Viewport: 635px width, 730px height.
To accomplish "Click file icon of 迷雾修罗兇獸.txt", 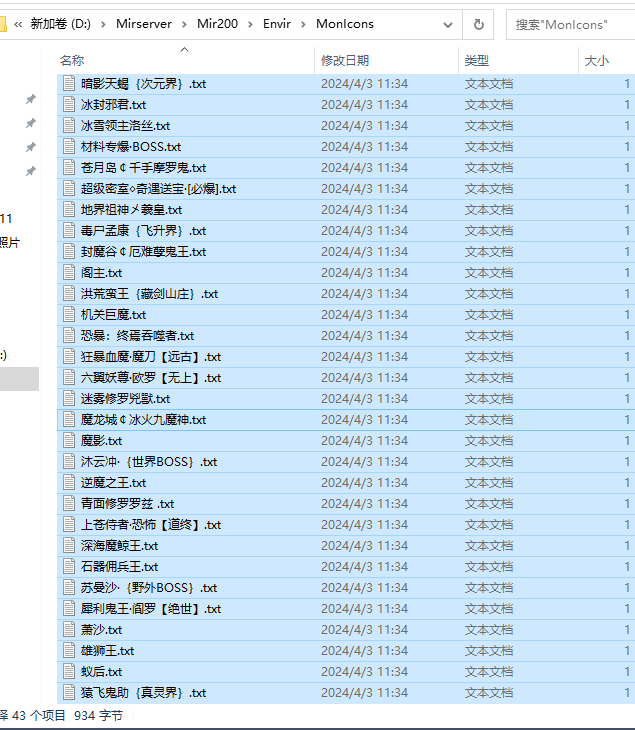I will point(69,399).
